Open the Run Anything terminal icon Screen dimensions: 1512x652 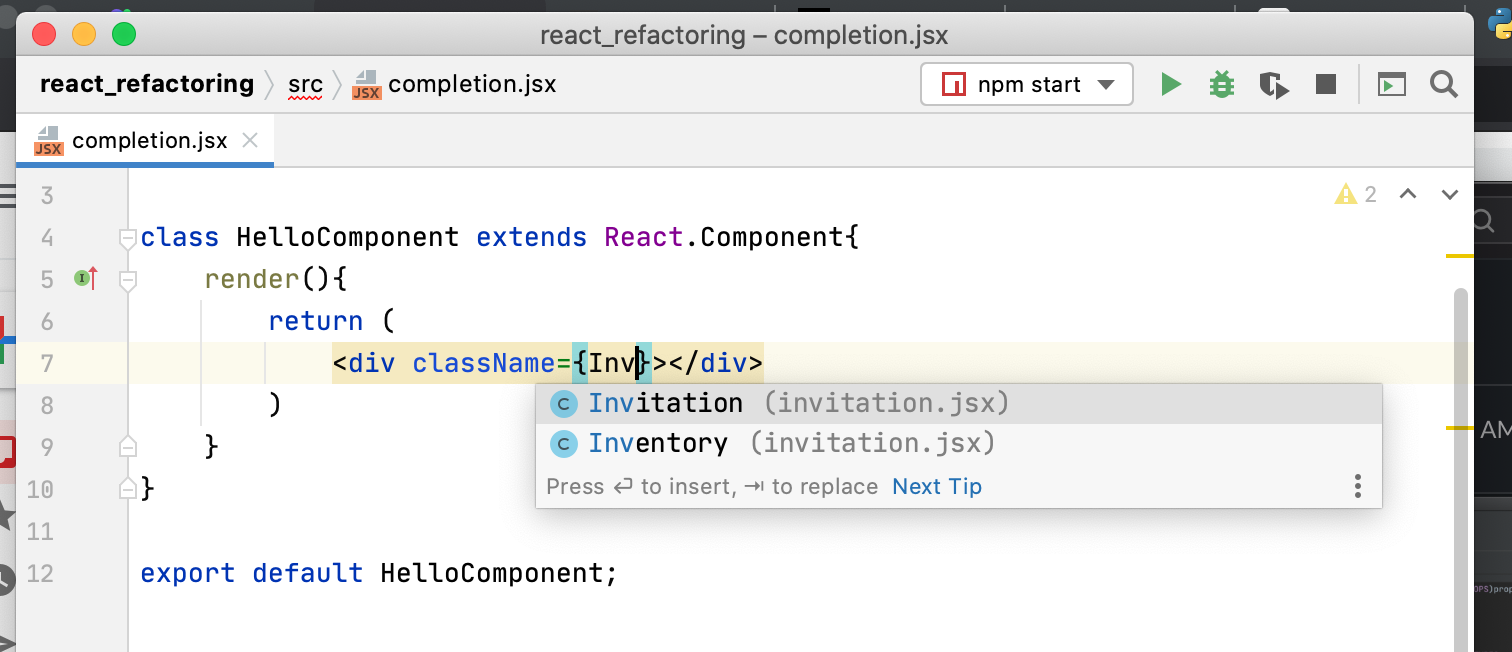click(1392, 85)
